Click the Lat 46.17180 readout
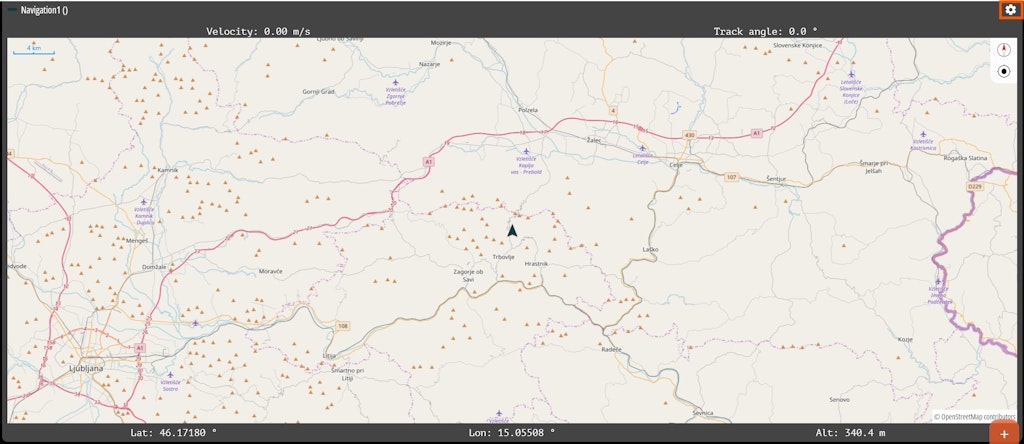Screen dimensions: 1024x444 tap(174, 432)
